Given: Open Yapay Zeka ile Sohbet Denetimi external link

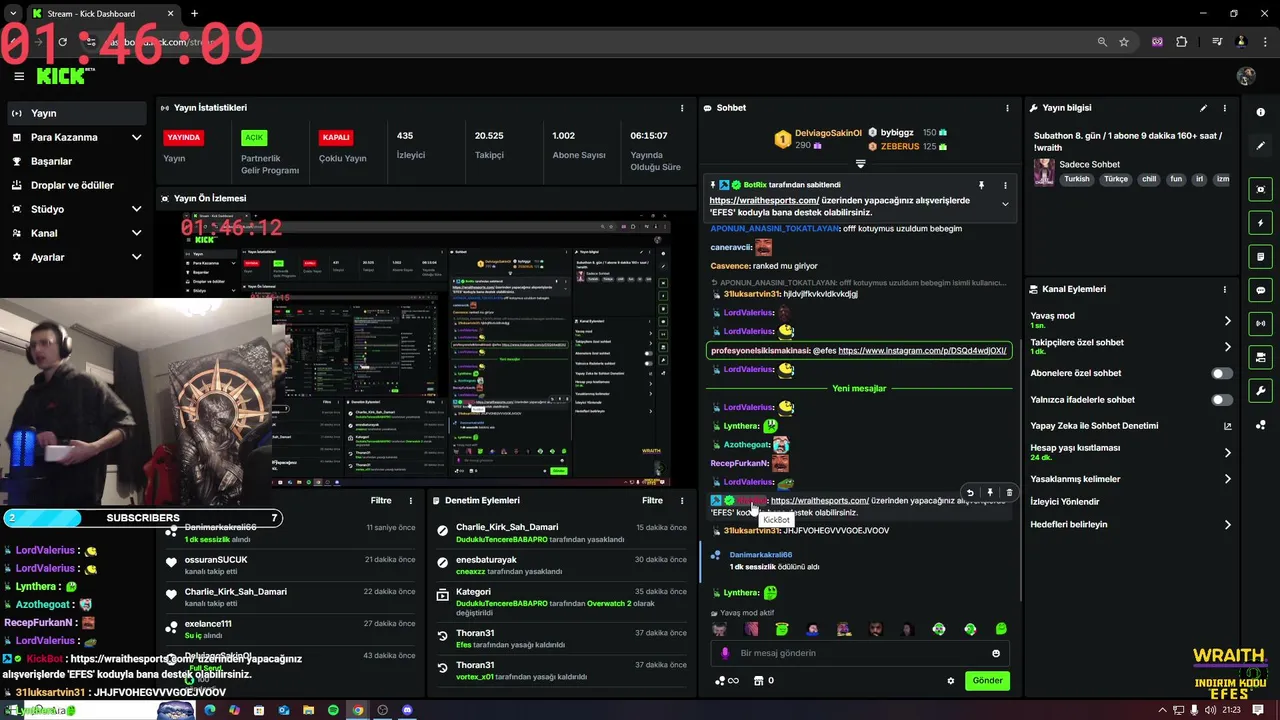Looking at the screenshot, I should 1228,426.
